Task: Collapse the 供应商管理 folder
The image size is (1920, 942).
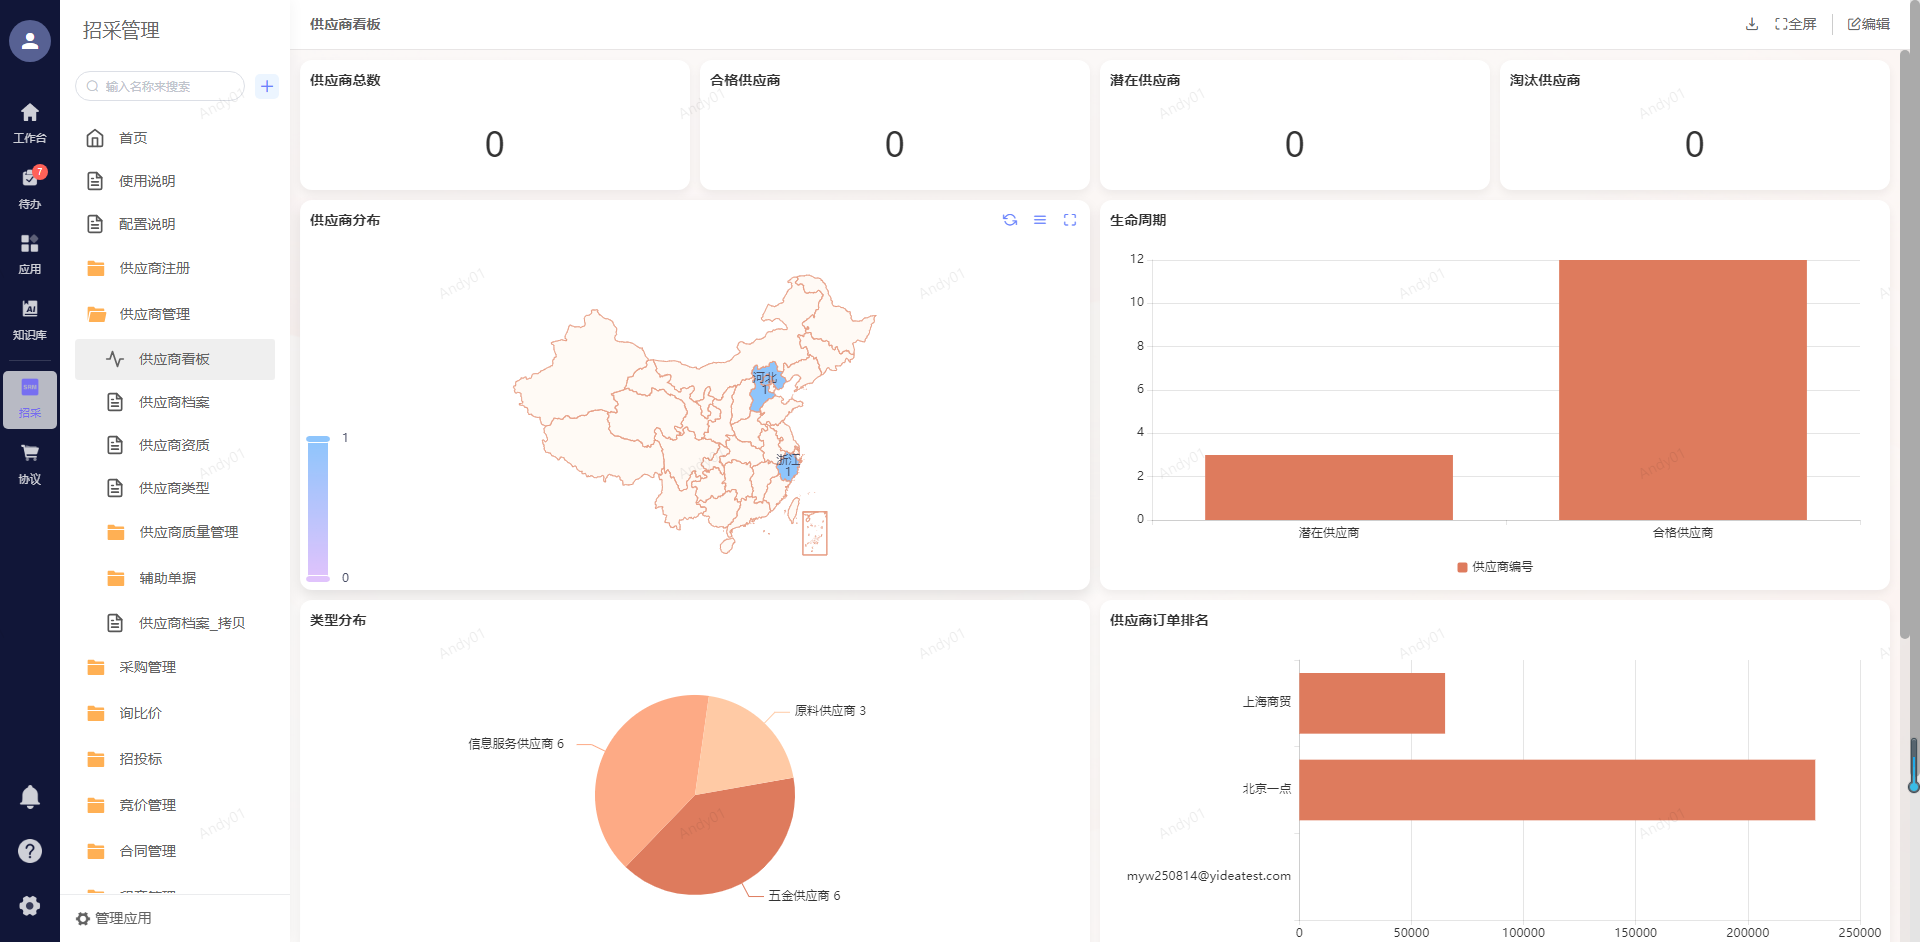Action: pos(154,314)
